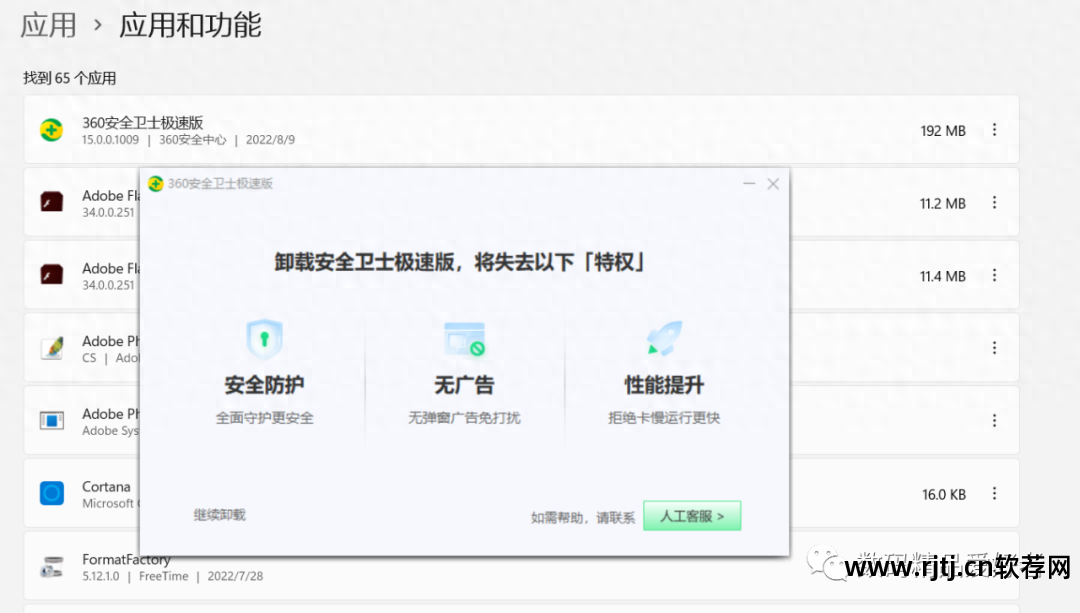
Task: Click the second Adobe Flash icon (11.4 MB row)
Action: (x=52, y=275)
